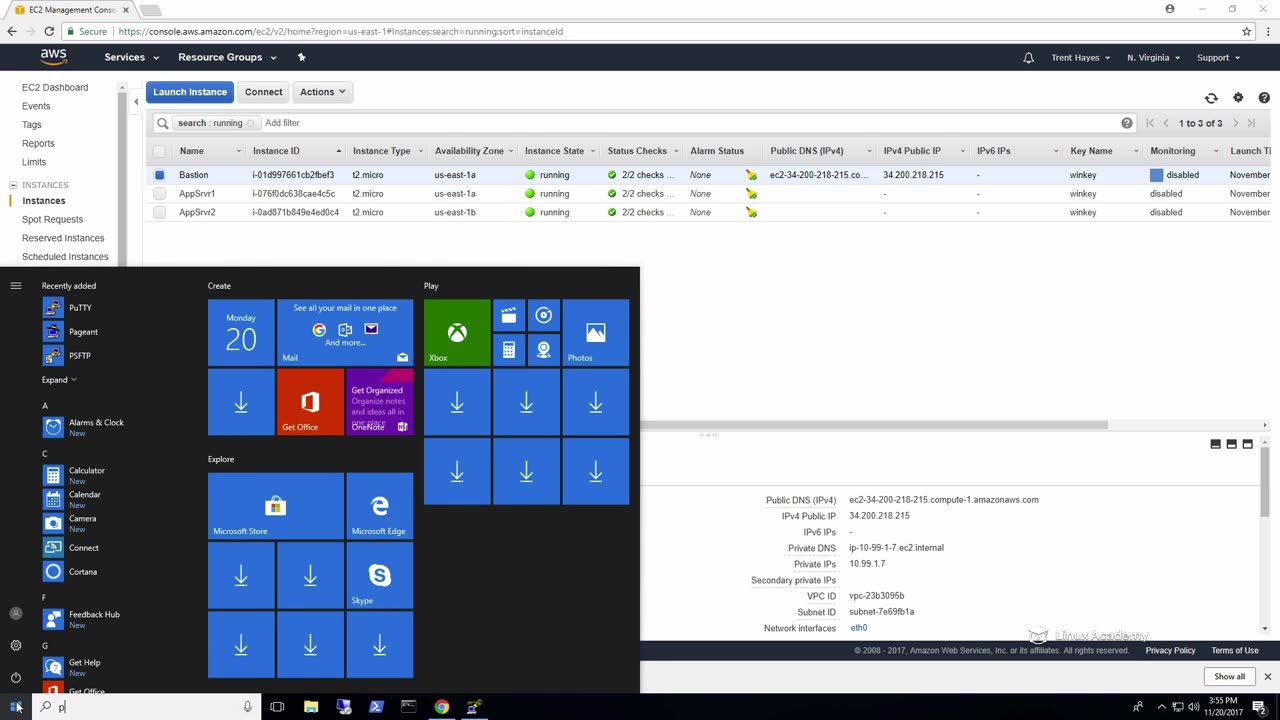The width and height of the screenshot is (1280, 720).
Task: Open the Privacy Policy link
Action: (1170, 651)
